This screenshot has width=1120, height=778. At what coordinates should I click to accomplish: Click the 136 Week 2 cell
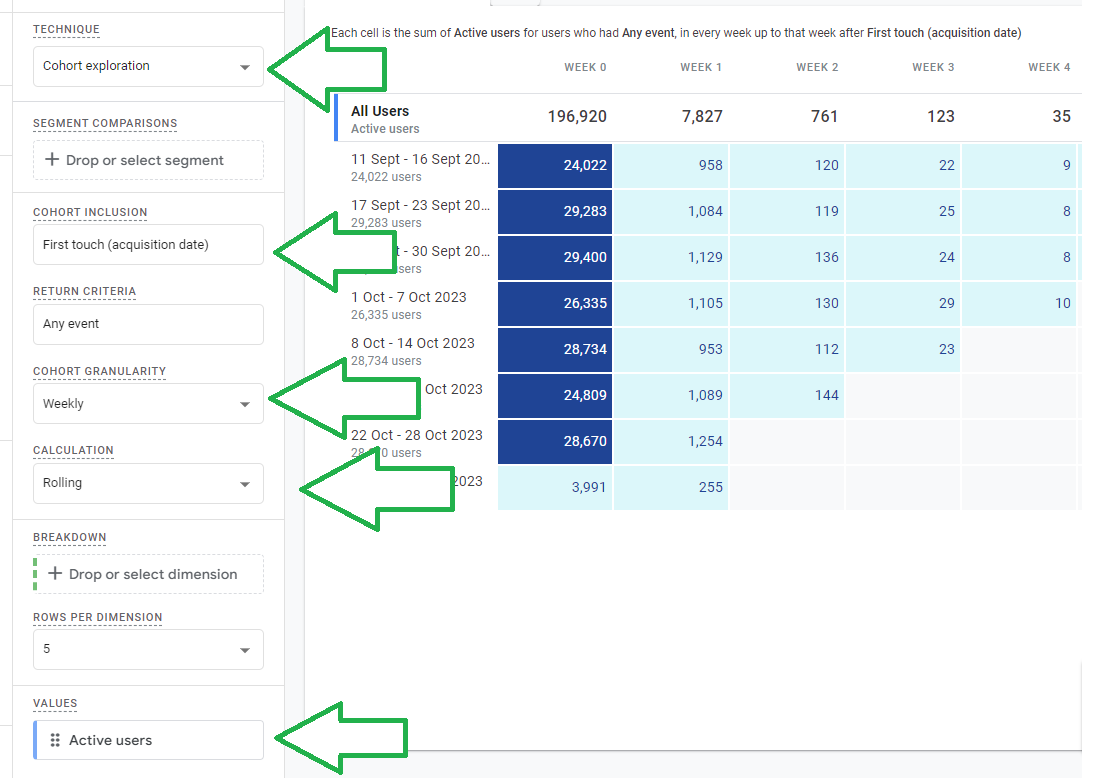[787, 257]
